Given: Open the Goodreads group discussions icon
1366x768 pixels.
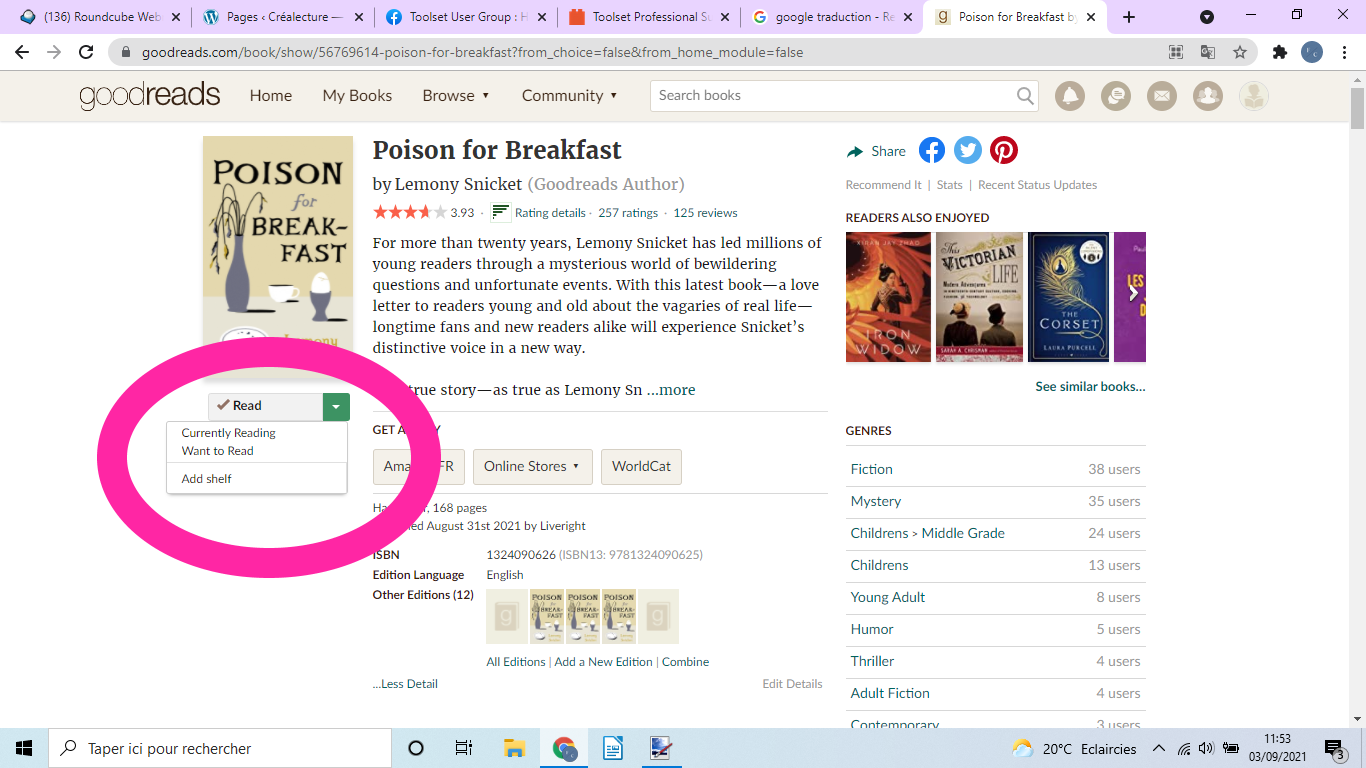Looking at the screenshot, I should pos(1116,96).
